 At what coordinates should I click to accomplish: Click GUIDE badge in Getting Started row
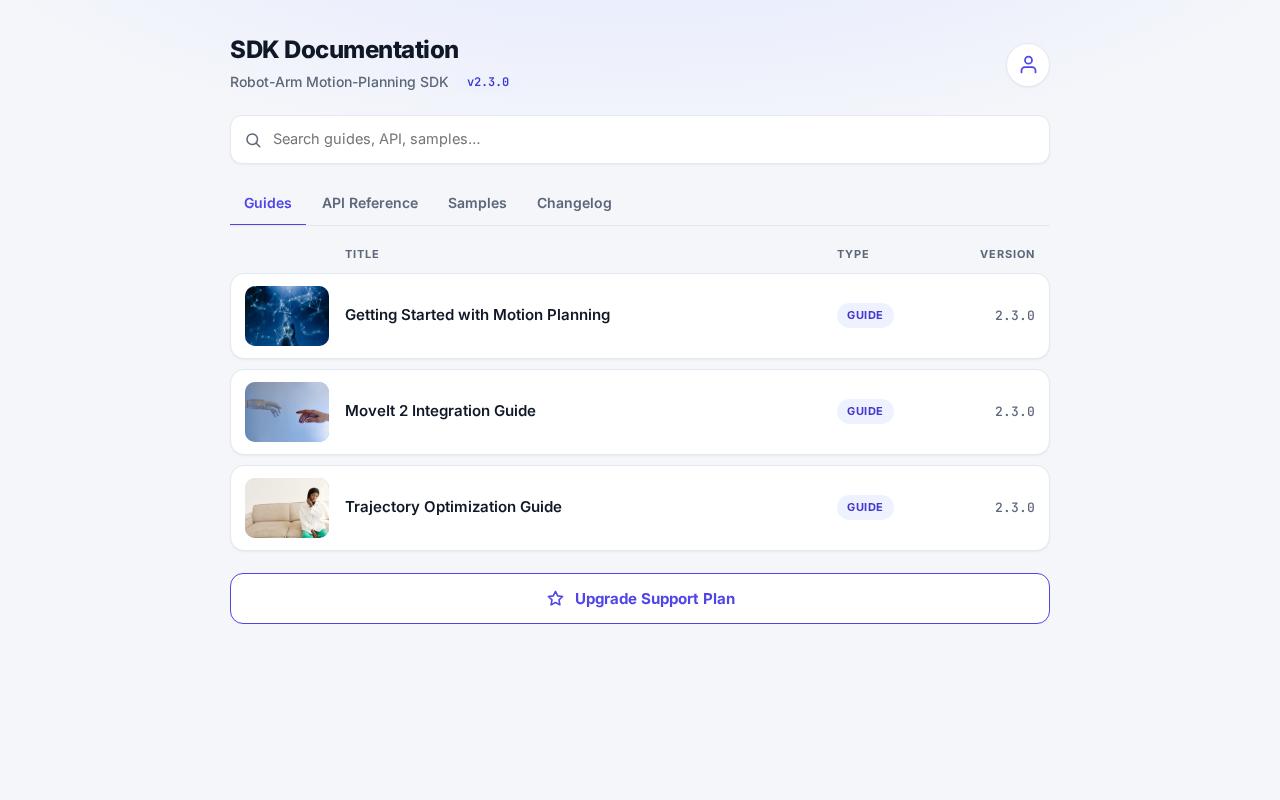click(865, 315)
